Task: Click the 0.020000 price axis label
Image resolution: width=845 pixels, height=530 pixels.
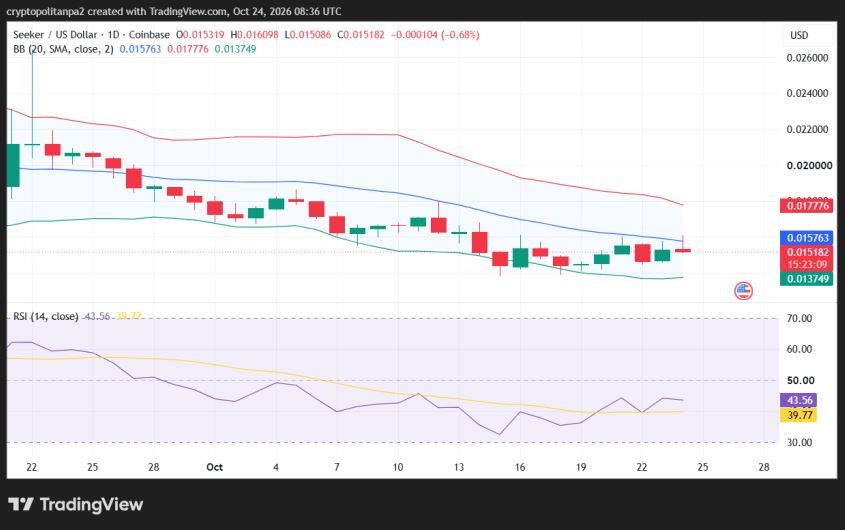Action: 809,166
